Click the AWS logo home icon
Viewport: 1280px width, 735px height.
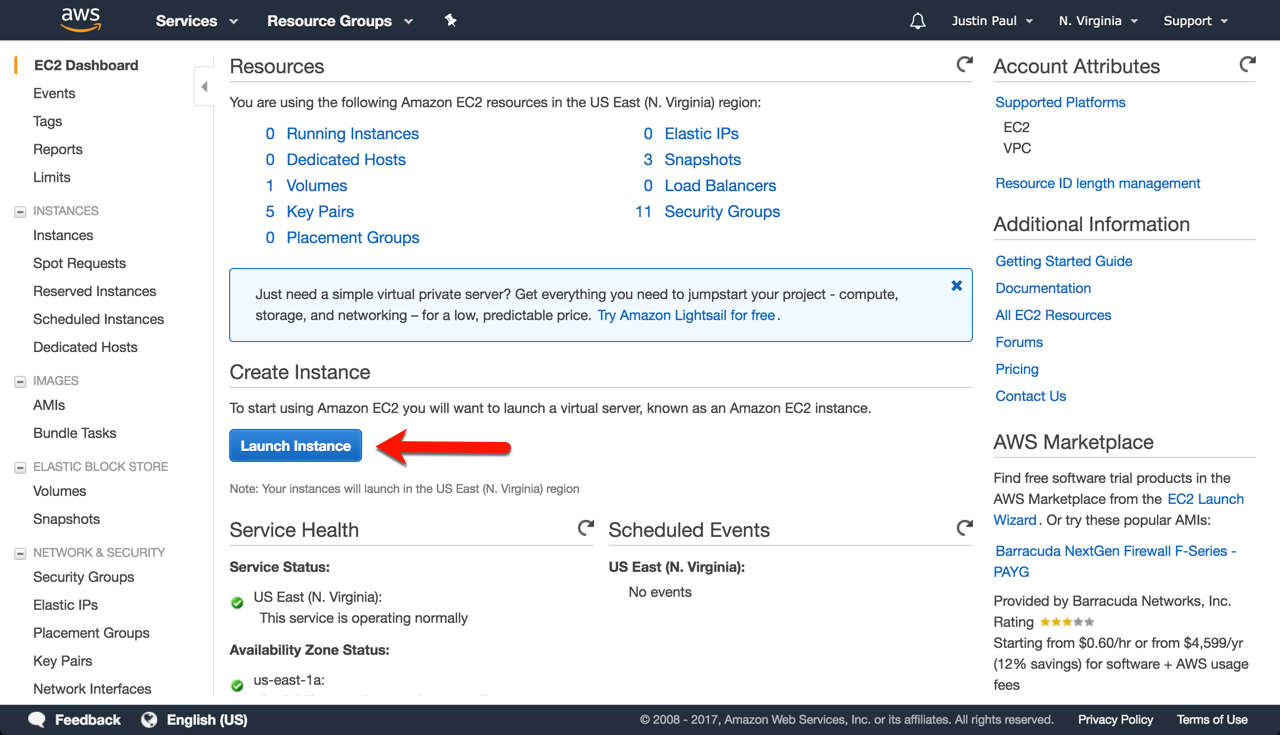80,19
